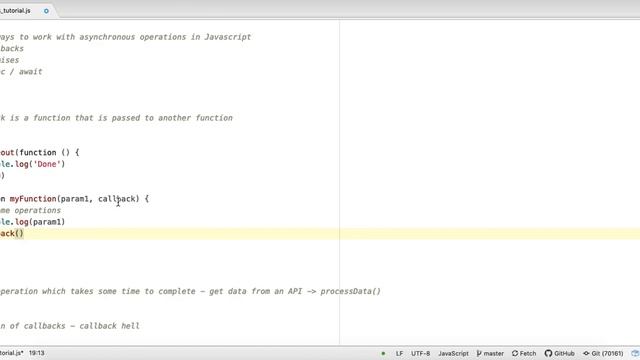The height and width of the screenshot is (360, 640).
Task: Place cursor on myFunction in the code
Action: click(x=33, y=199)
